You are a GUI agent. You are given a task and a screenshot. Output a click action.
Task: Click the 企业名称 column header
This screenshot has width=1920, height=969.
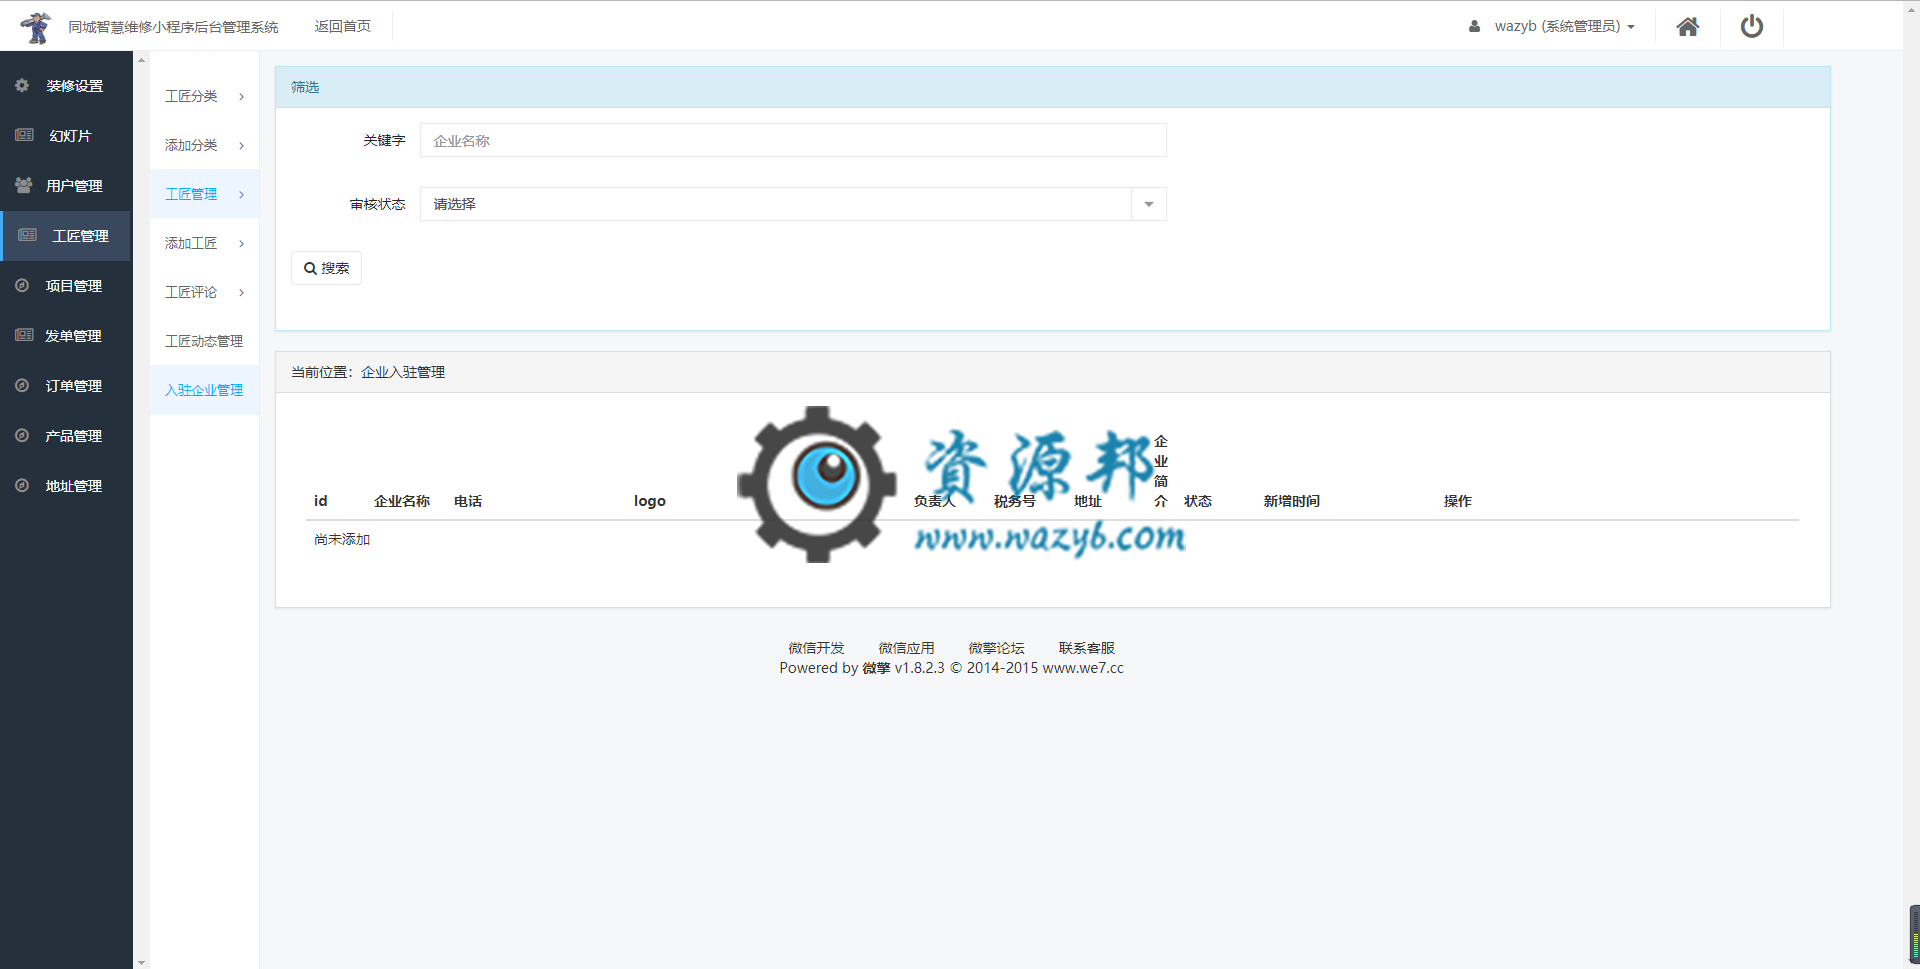tap(402, 501)
